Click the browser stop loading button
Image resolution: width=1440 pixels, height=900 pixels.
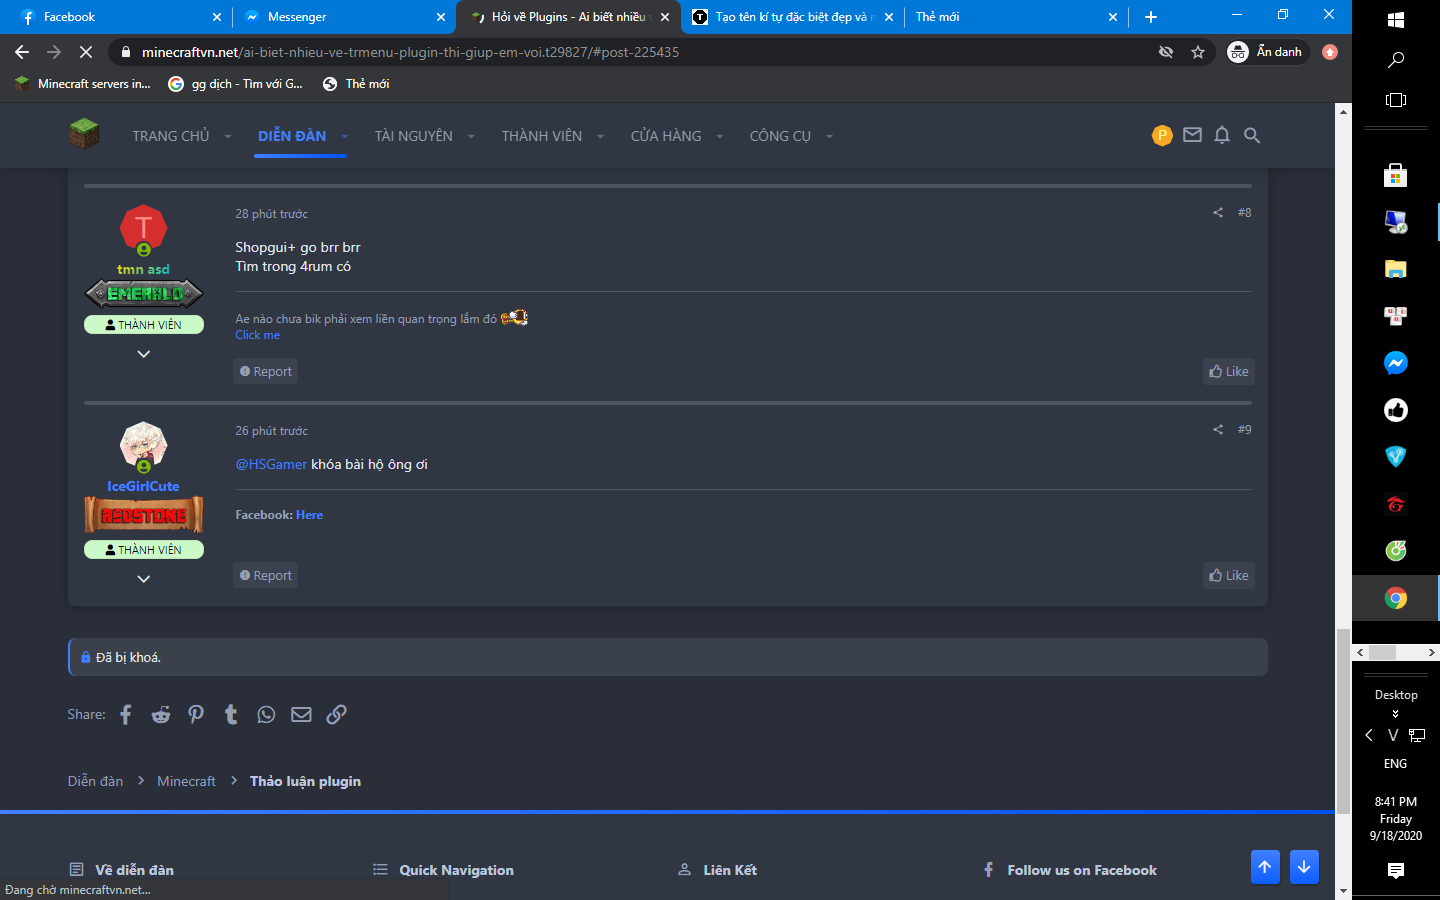[x=86, y=52]
